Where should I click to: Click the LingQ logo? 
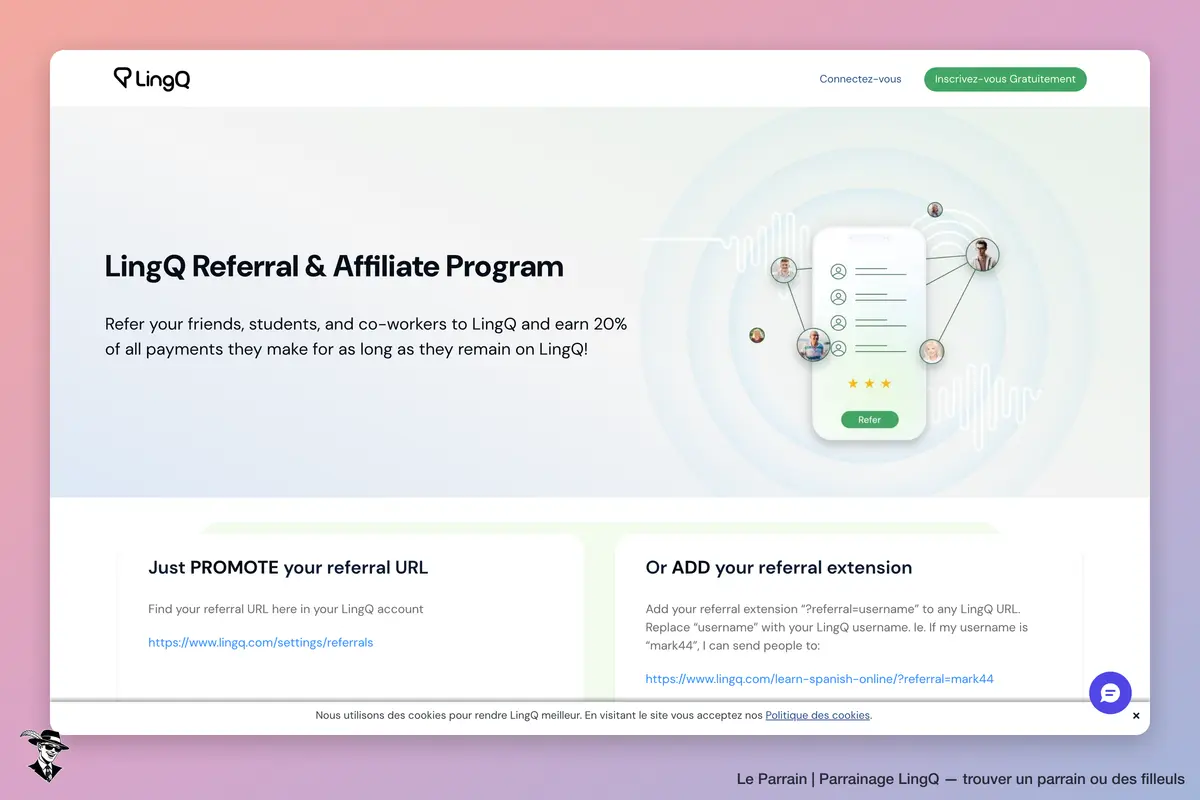(x=151, y=79)
